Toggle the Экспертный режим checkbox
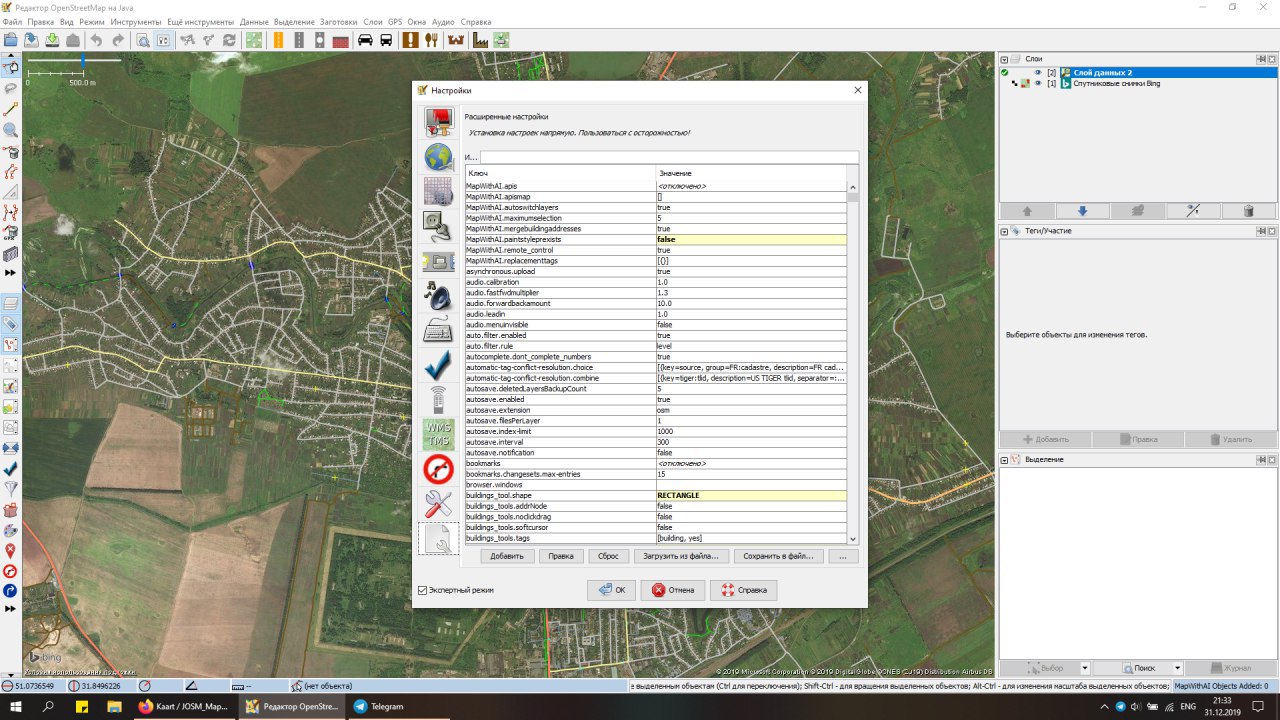Image resolution: width=1280 pixels, height=720 pixels. click(422, 590)
